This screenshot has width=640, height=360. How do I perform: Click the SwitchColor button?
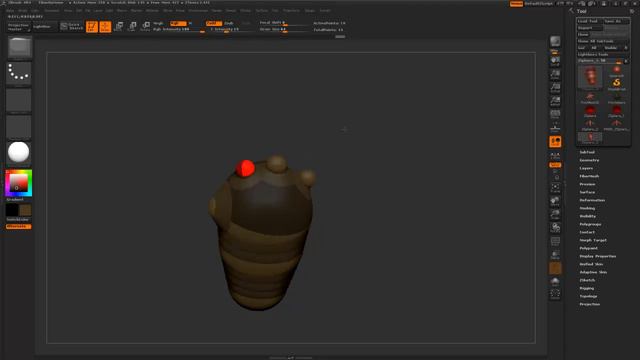pos(18,220)
